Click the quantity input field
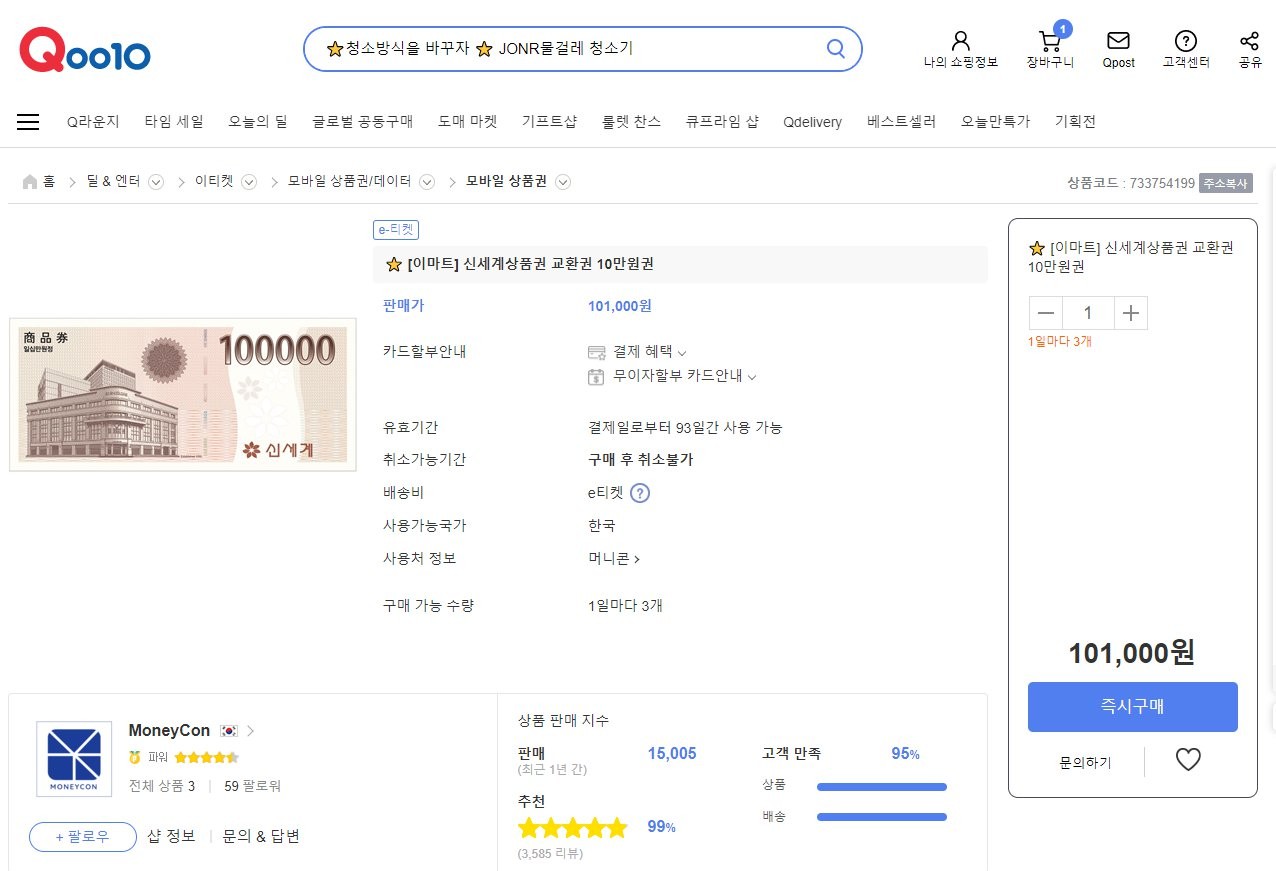The height and width of the screenshot is (871, 1276). [x=1088, y=314]
